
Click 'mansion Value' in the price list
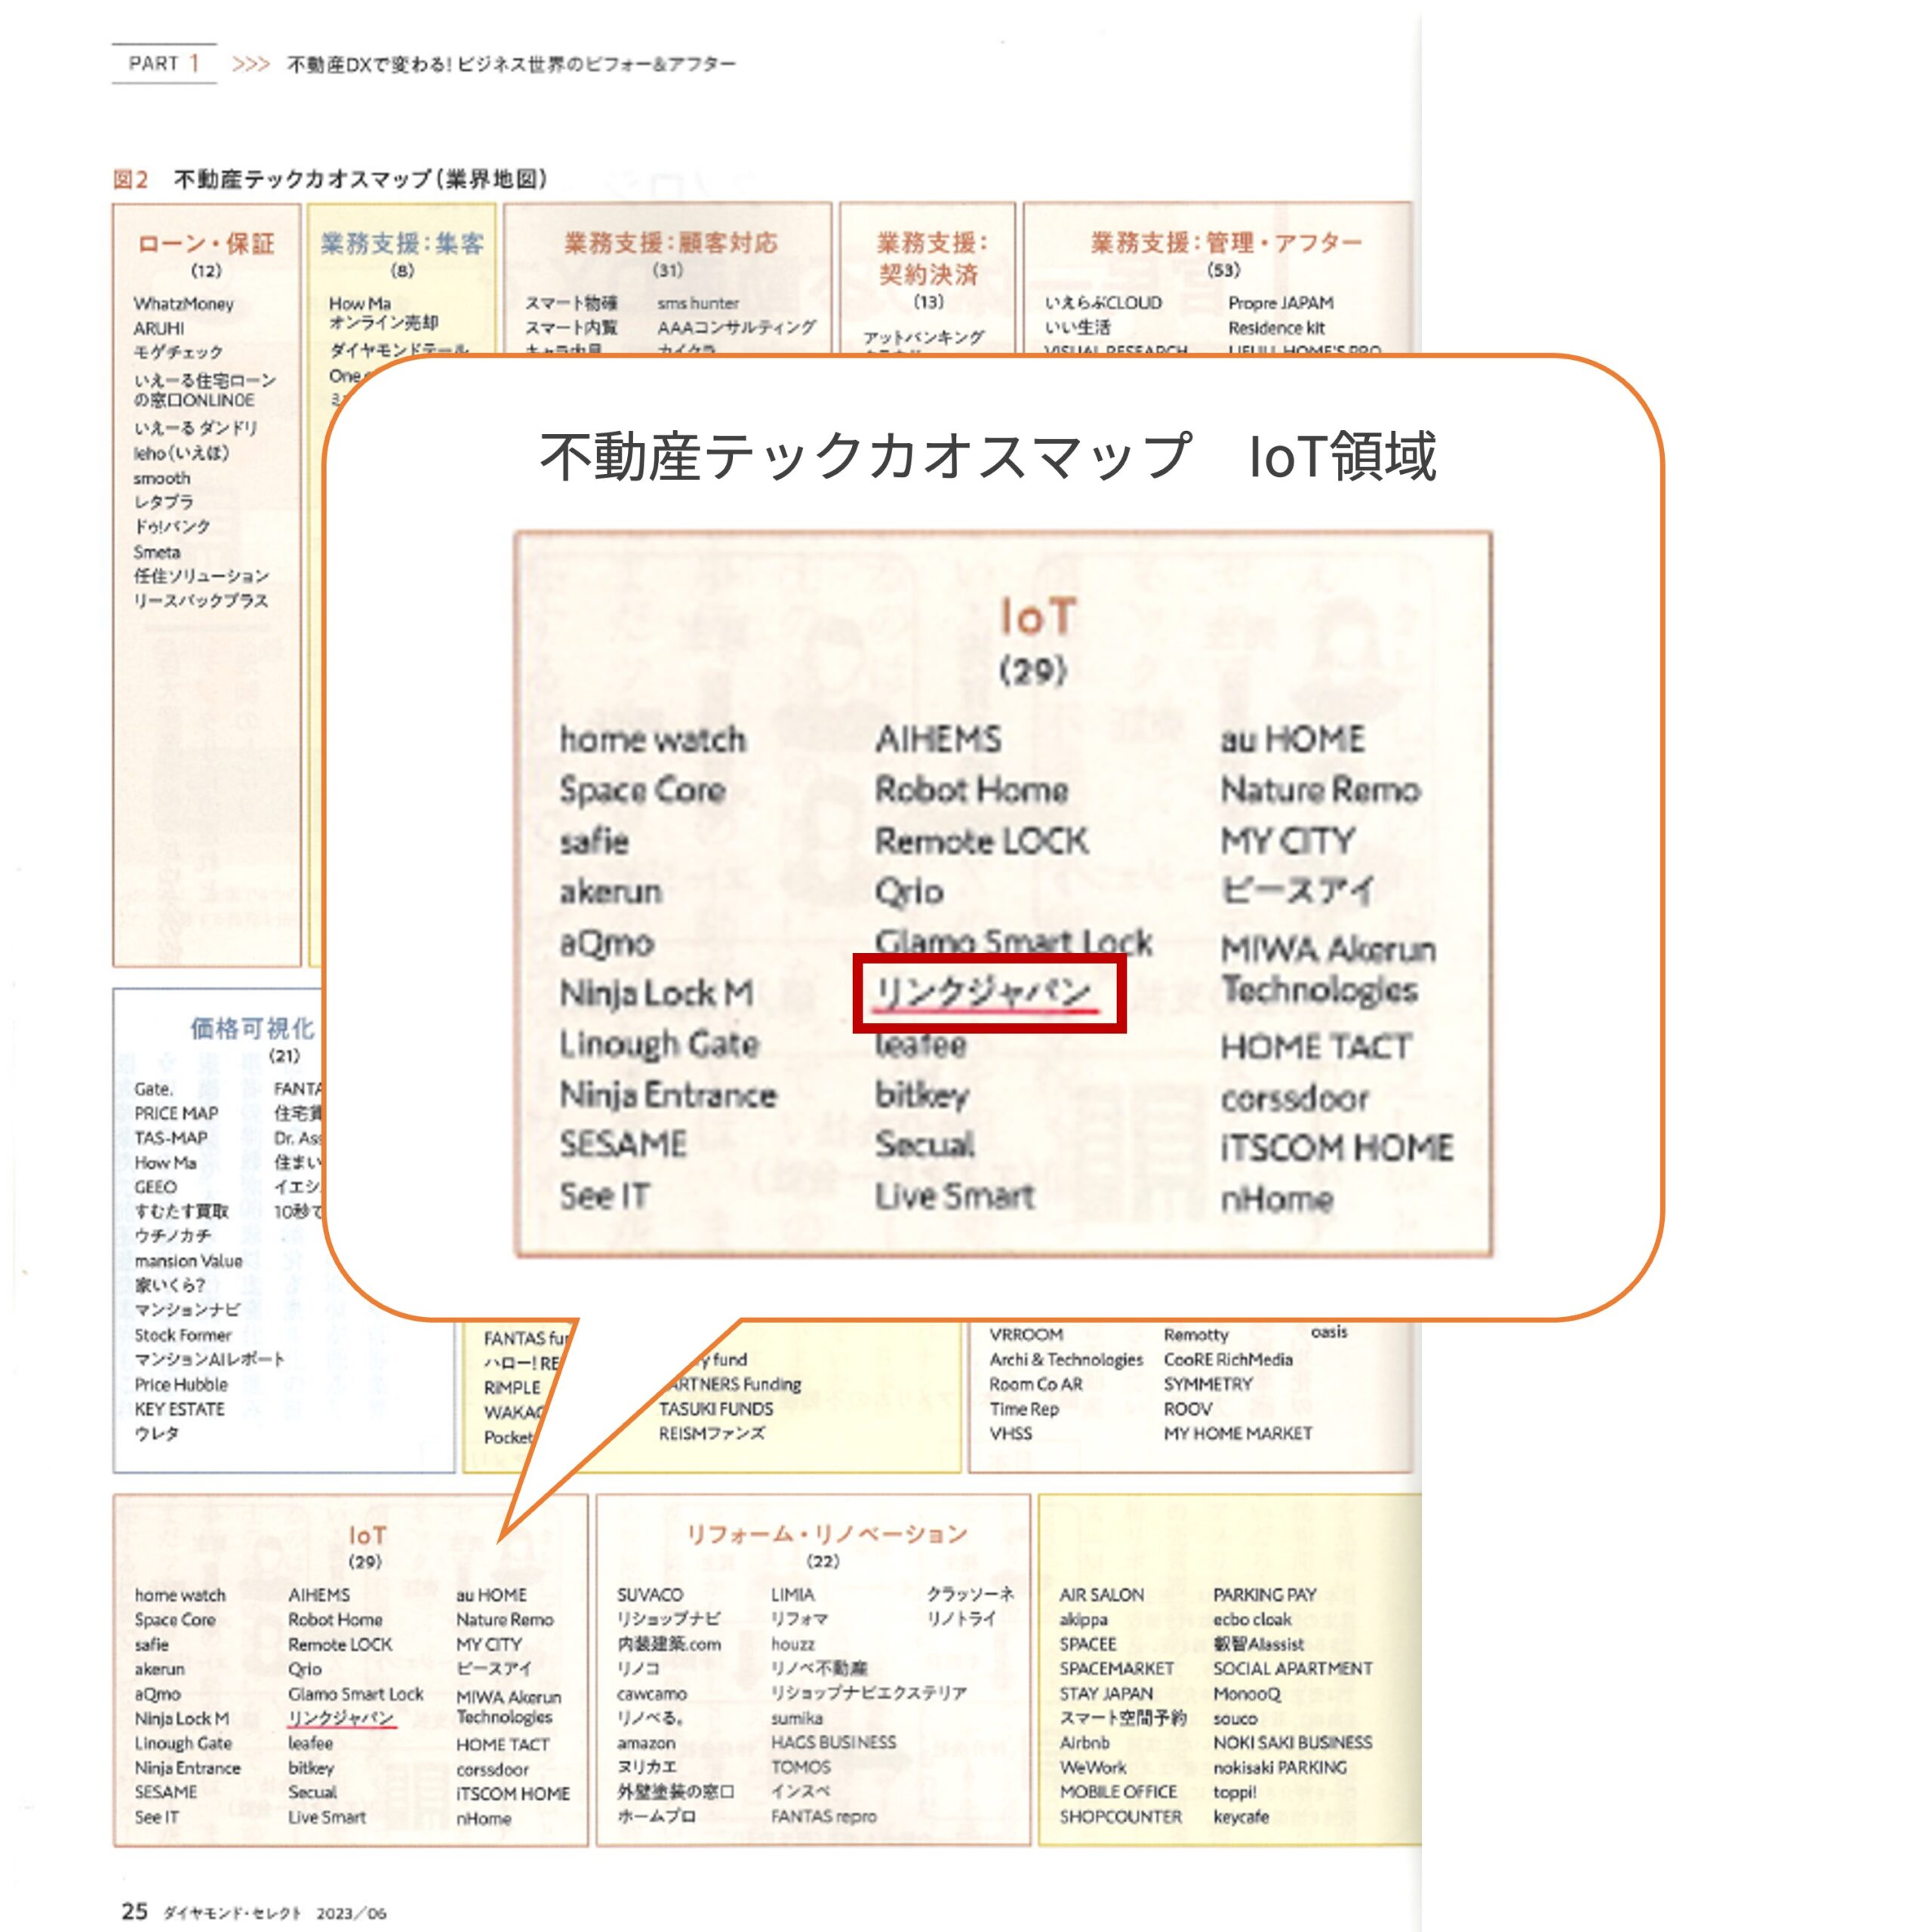(189, 1261)
